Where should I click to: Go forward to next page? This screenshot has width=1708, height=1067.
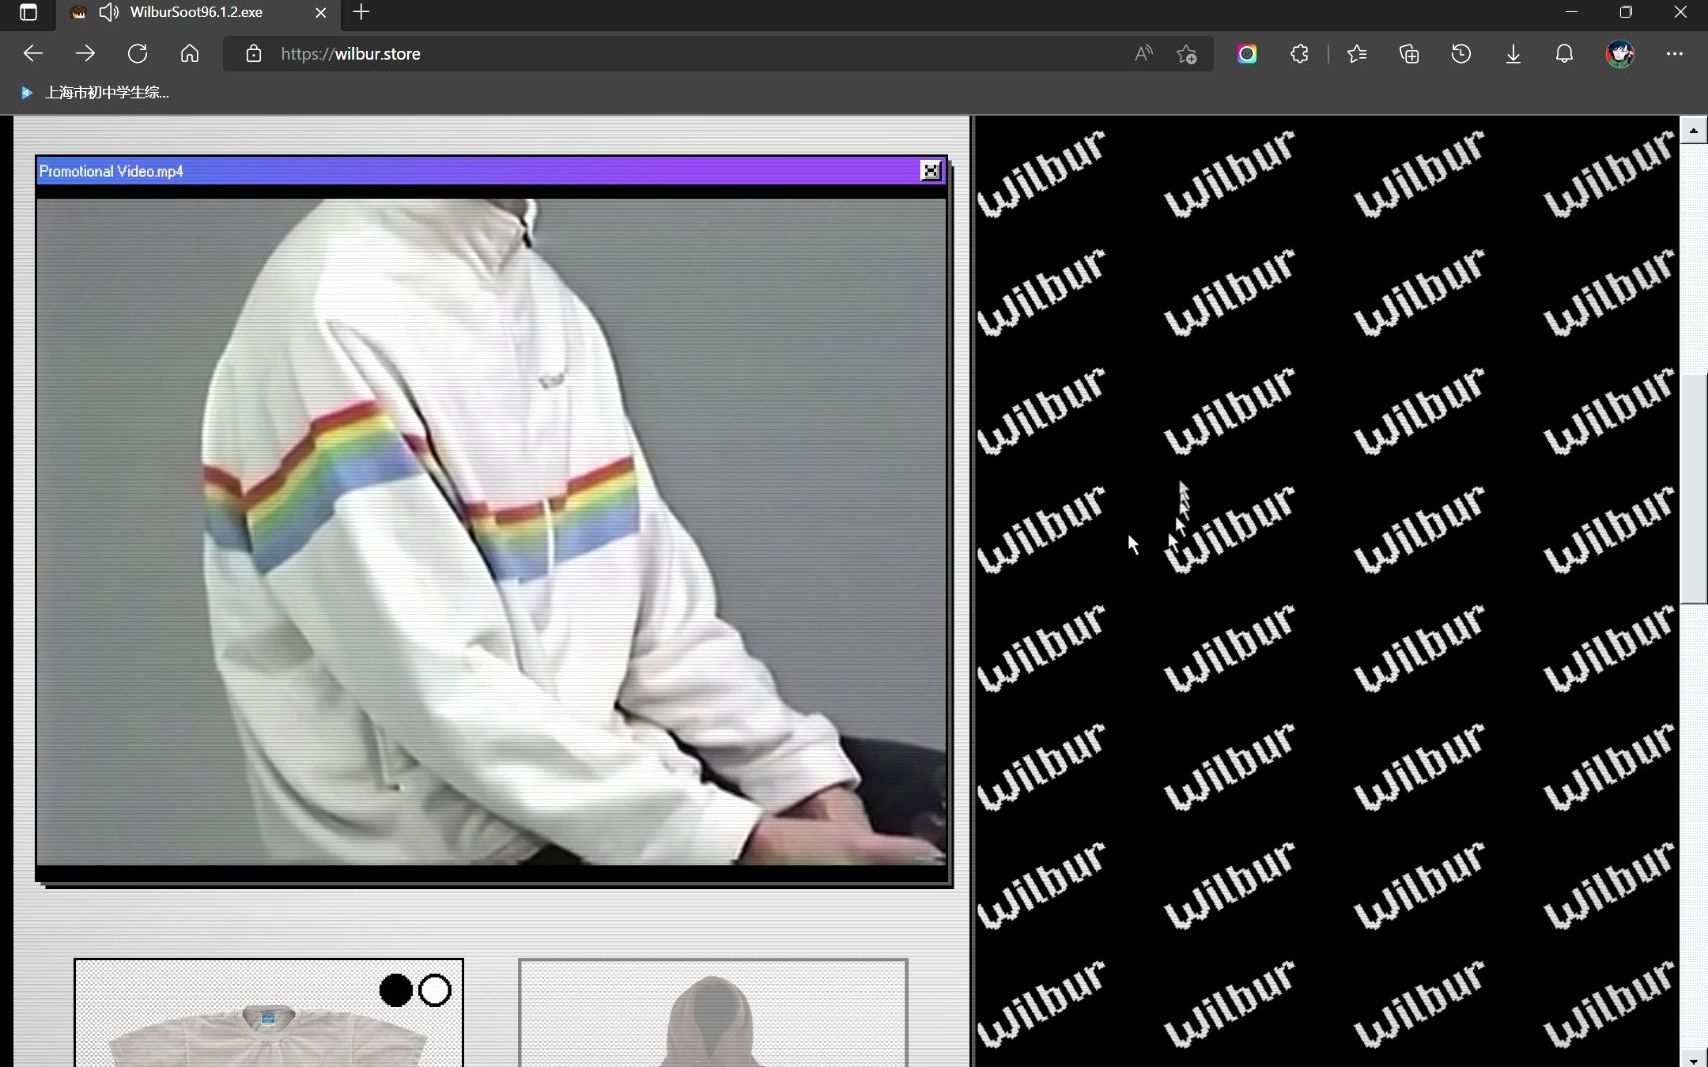(85, 54)
